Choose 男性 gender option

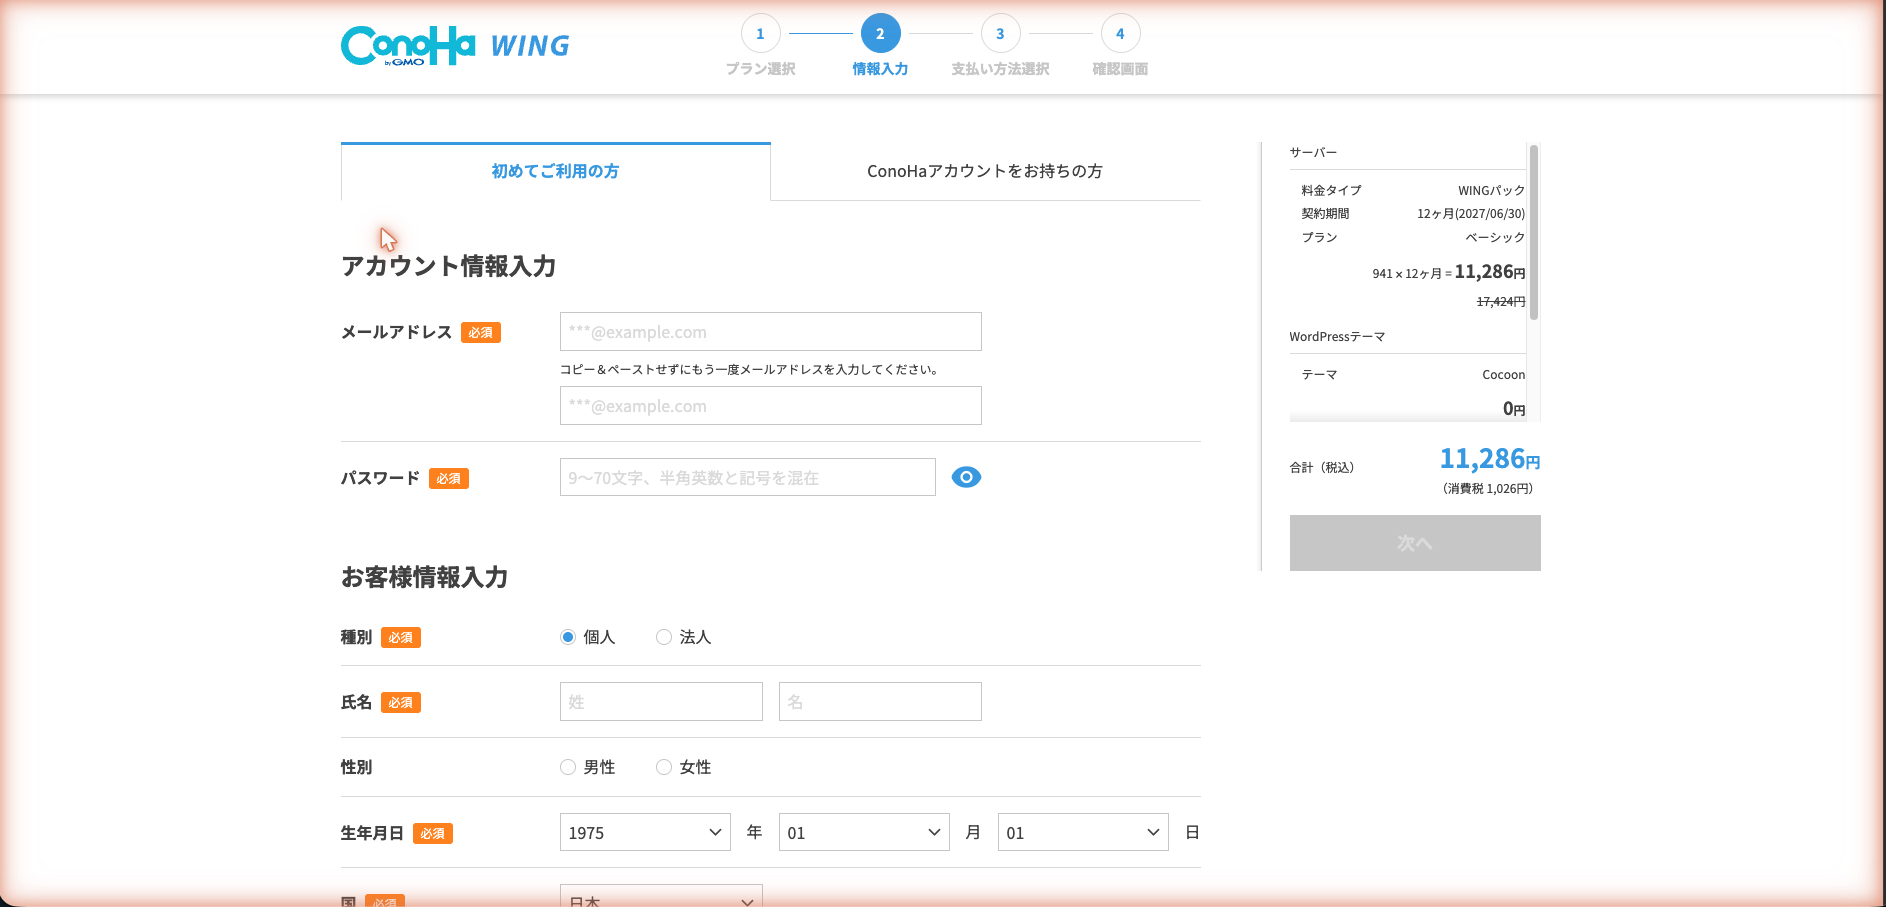[568, 767]
